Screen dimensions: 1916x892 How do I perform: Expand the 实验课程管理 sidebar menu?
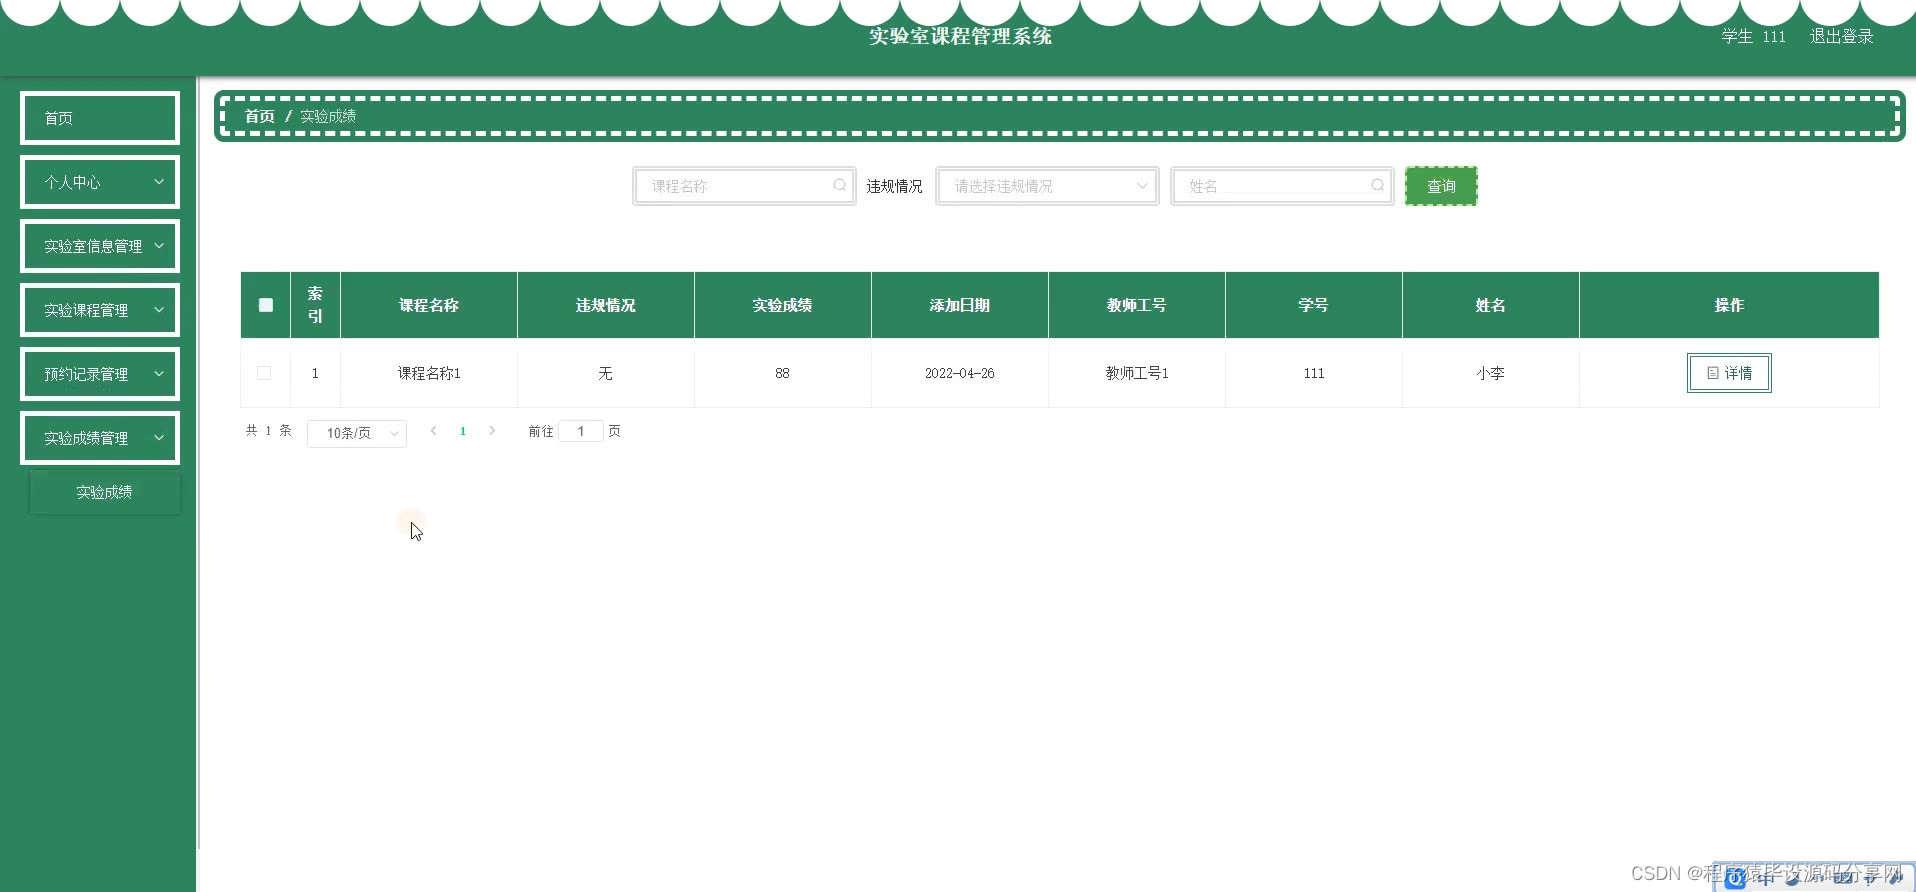100,310
